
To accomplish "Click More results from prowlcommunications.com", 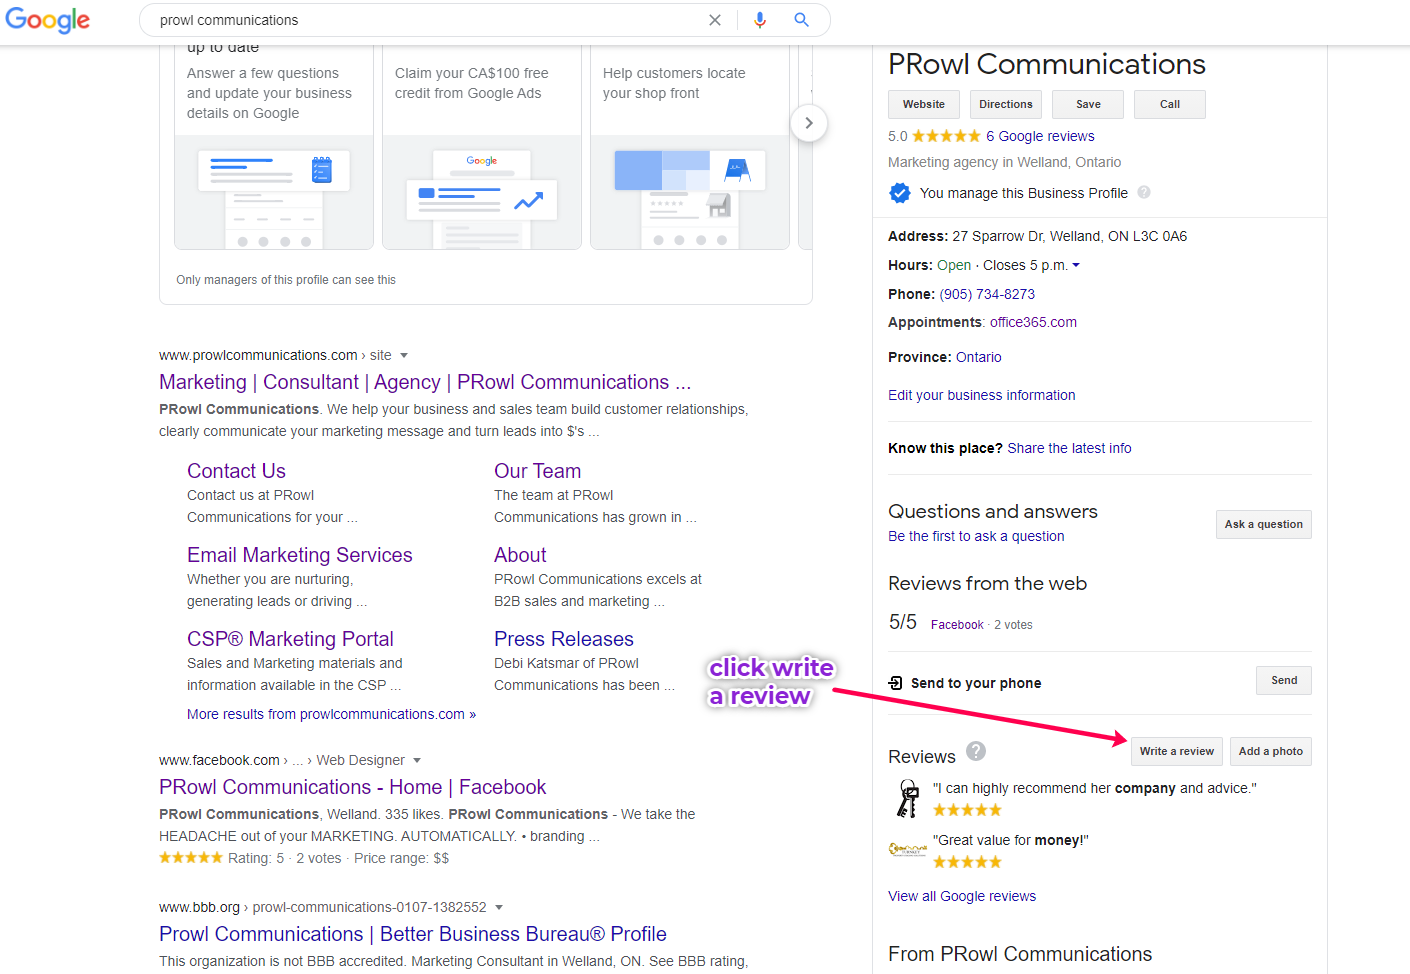I will coord(331,714).
